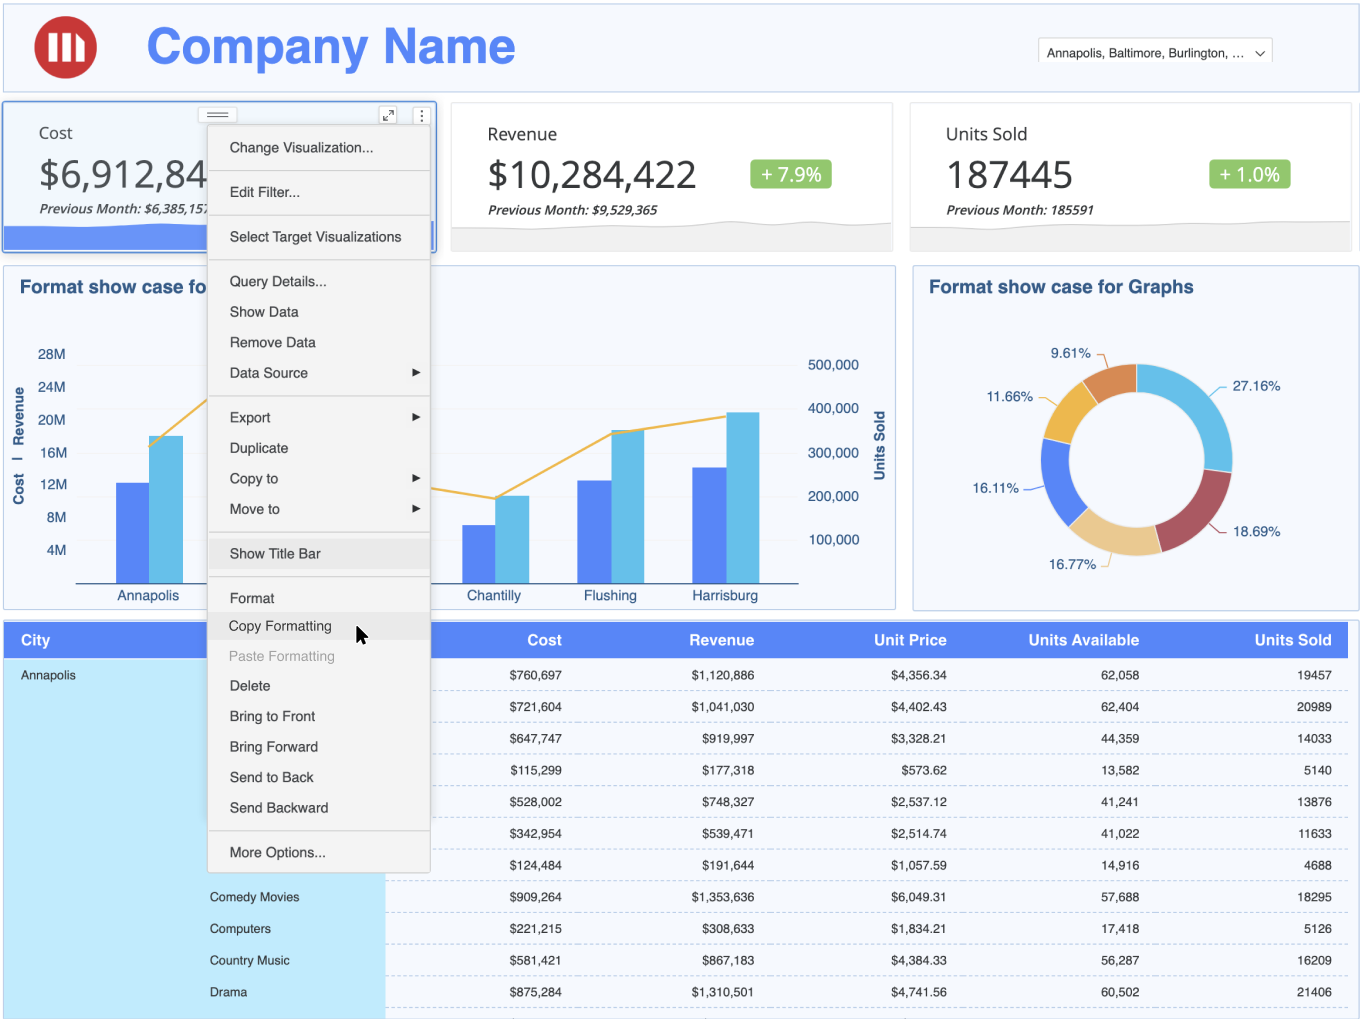Click Show Title Bar menu entry
Viewport: 1362px width, 1019px height.
point(275,554)
